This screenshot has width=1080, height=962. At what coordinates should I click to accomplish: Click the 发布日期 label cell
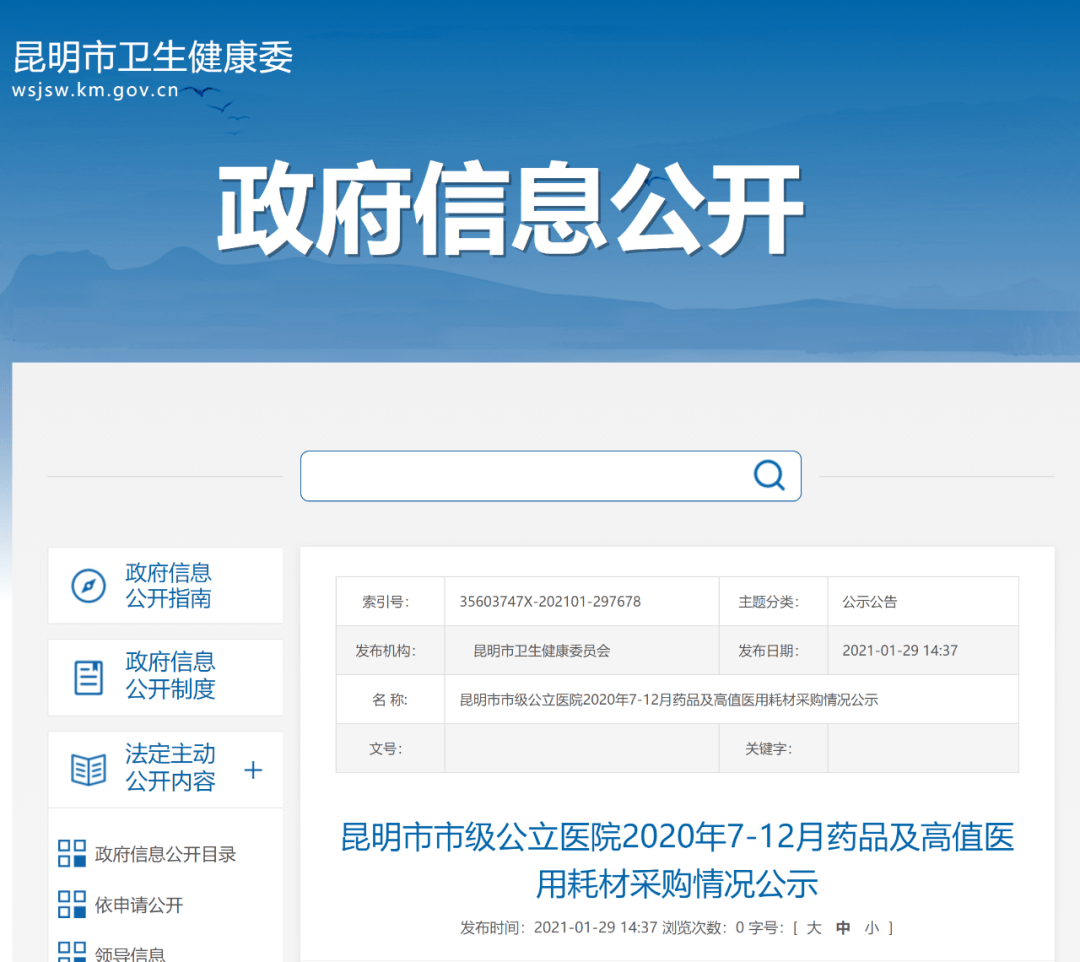click(773, 651)
